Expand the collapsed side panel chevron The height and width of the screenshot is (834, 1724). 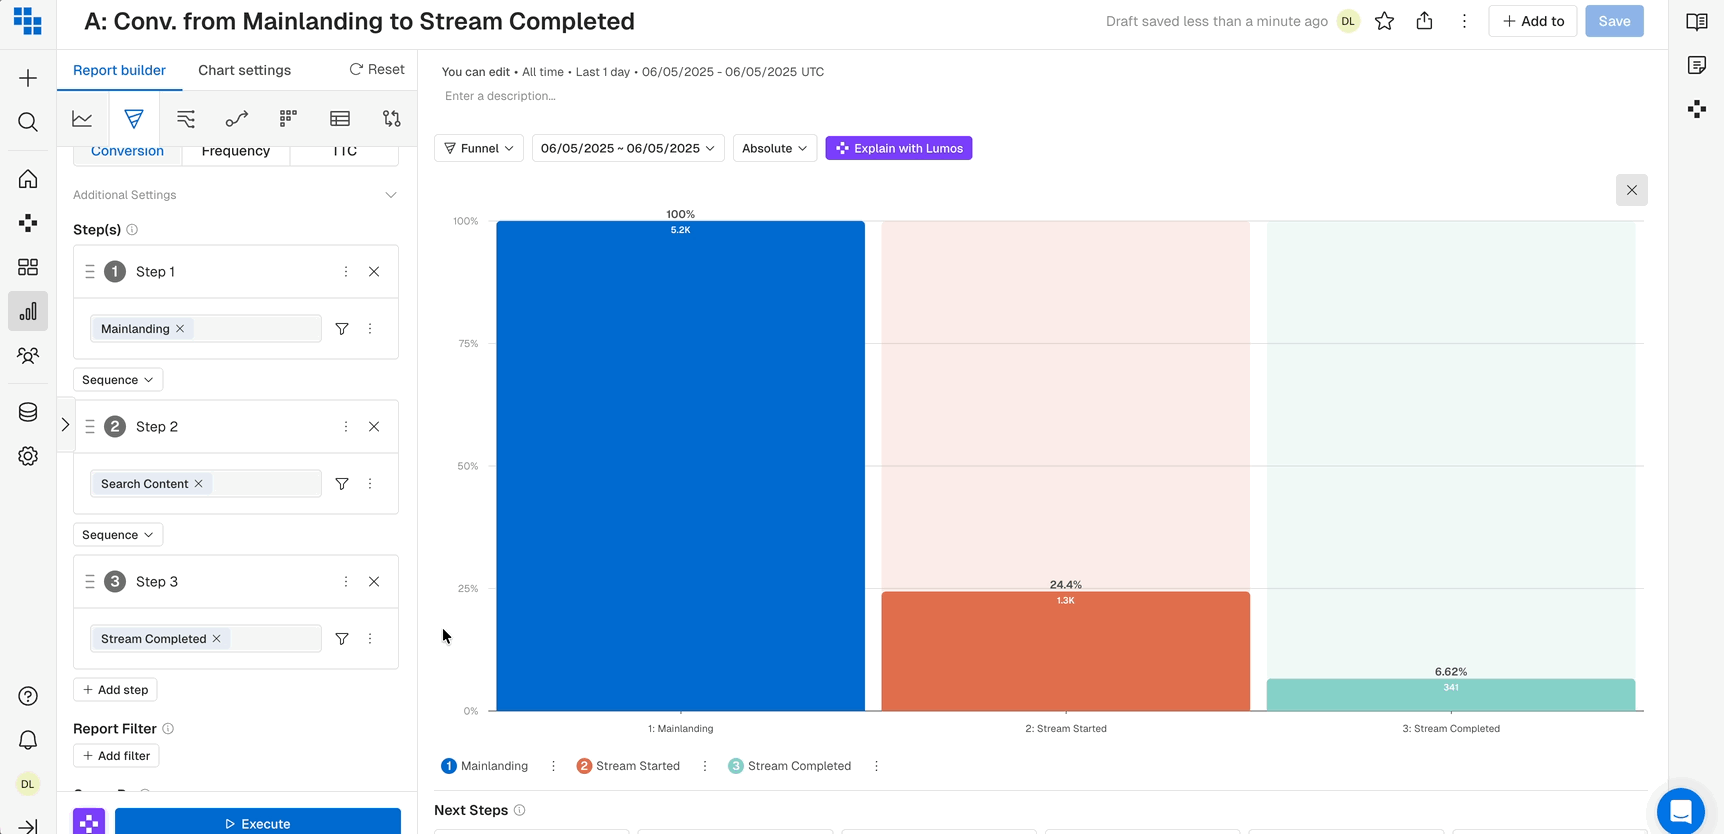coord(66,425)
